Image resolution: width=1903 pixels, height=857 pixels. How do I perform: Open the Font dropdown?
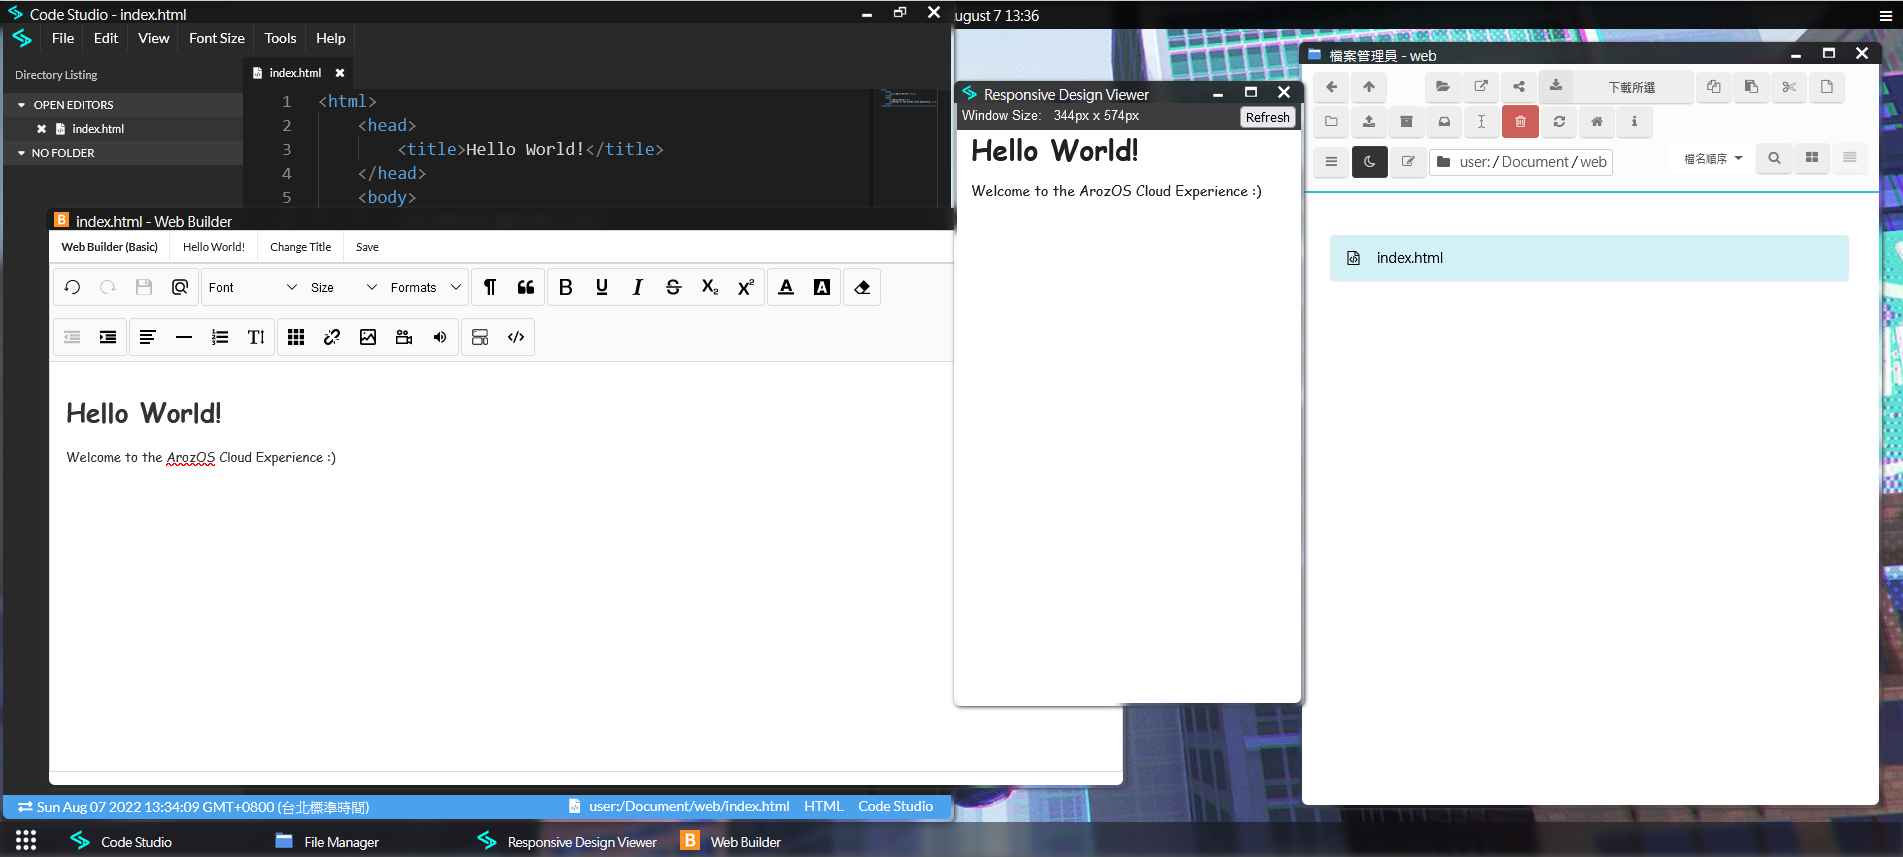(252, 288)
